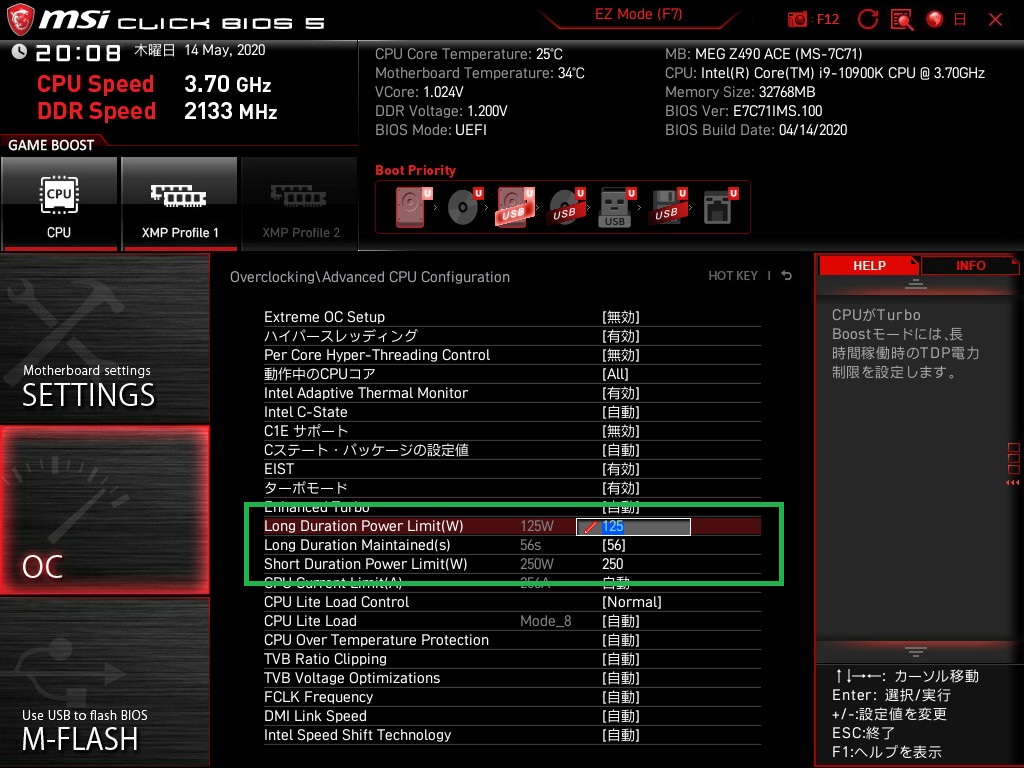
Task: Click the BIOS Ver: E7C71IMS.100 text
Action: 743,111
